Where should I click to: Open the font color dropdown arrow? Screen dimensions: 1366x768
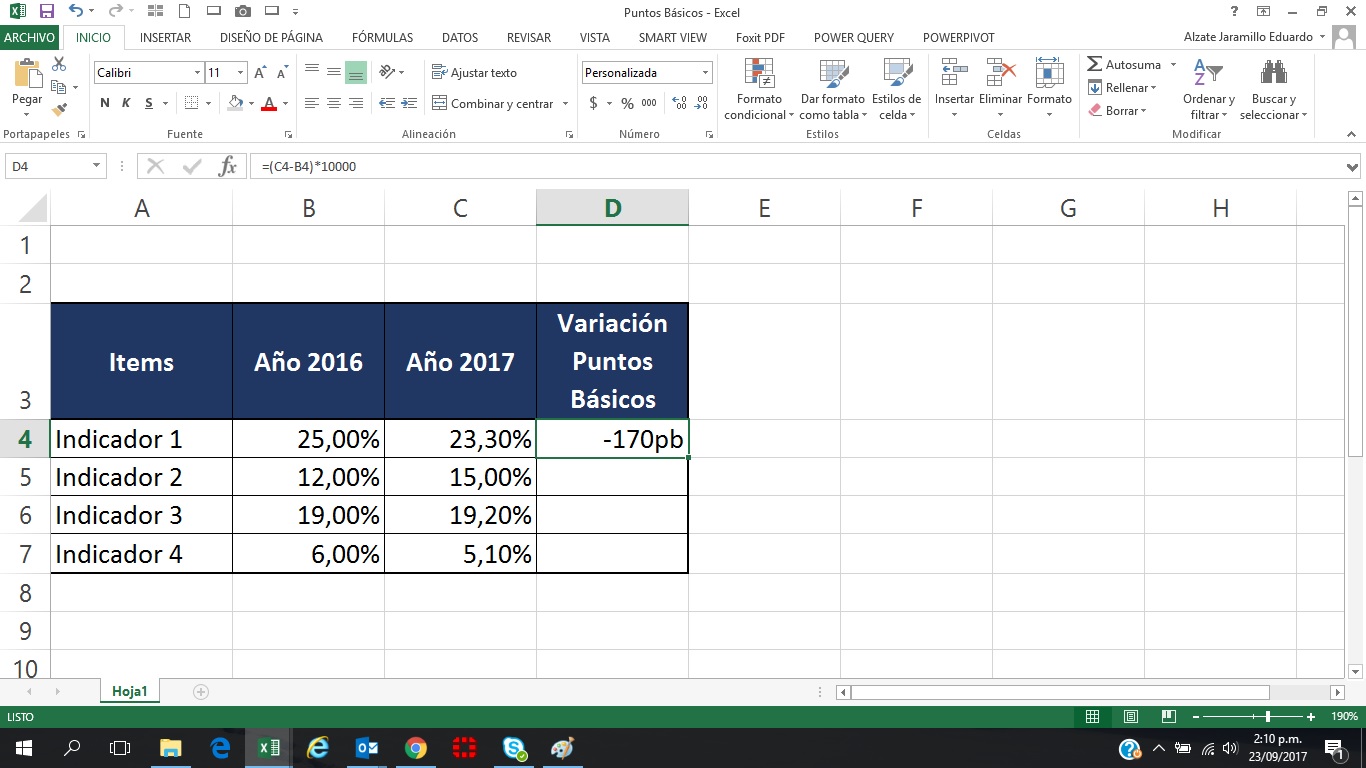(283, 104)
